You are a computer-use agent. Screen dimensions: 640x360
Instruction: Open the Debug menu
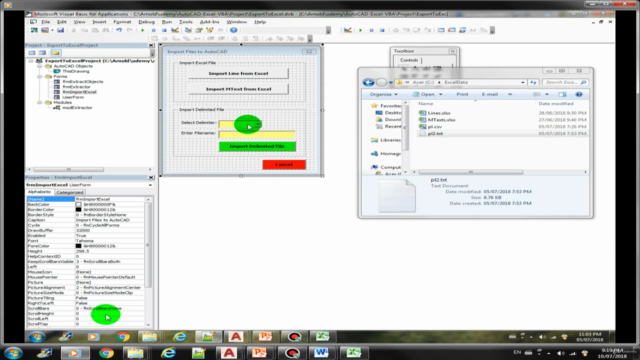click(x=147, y=22)
